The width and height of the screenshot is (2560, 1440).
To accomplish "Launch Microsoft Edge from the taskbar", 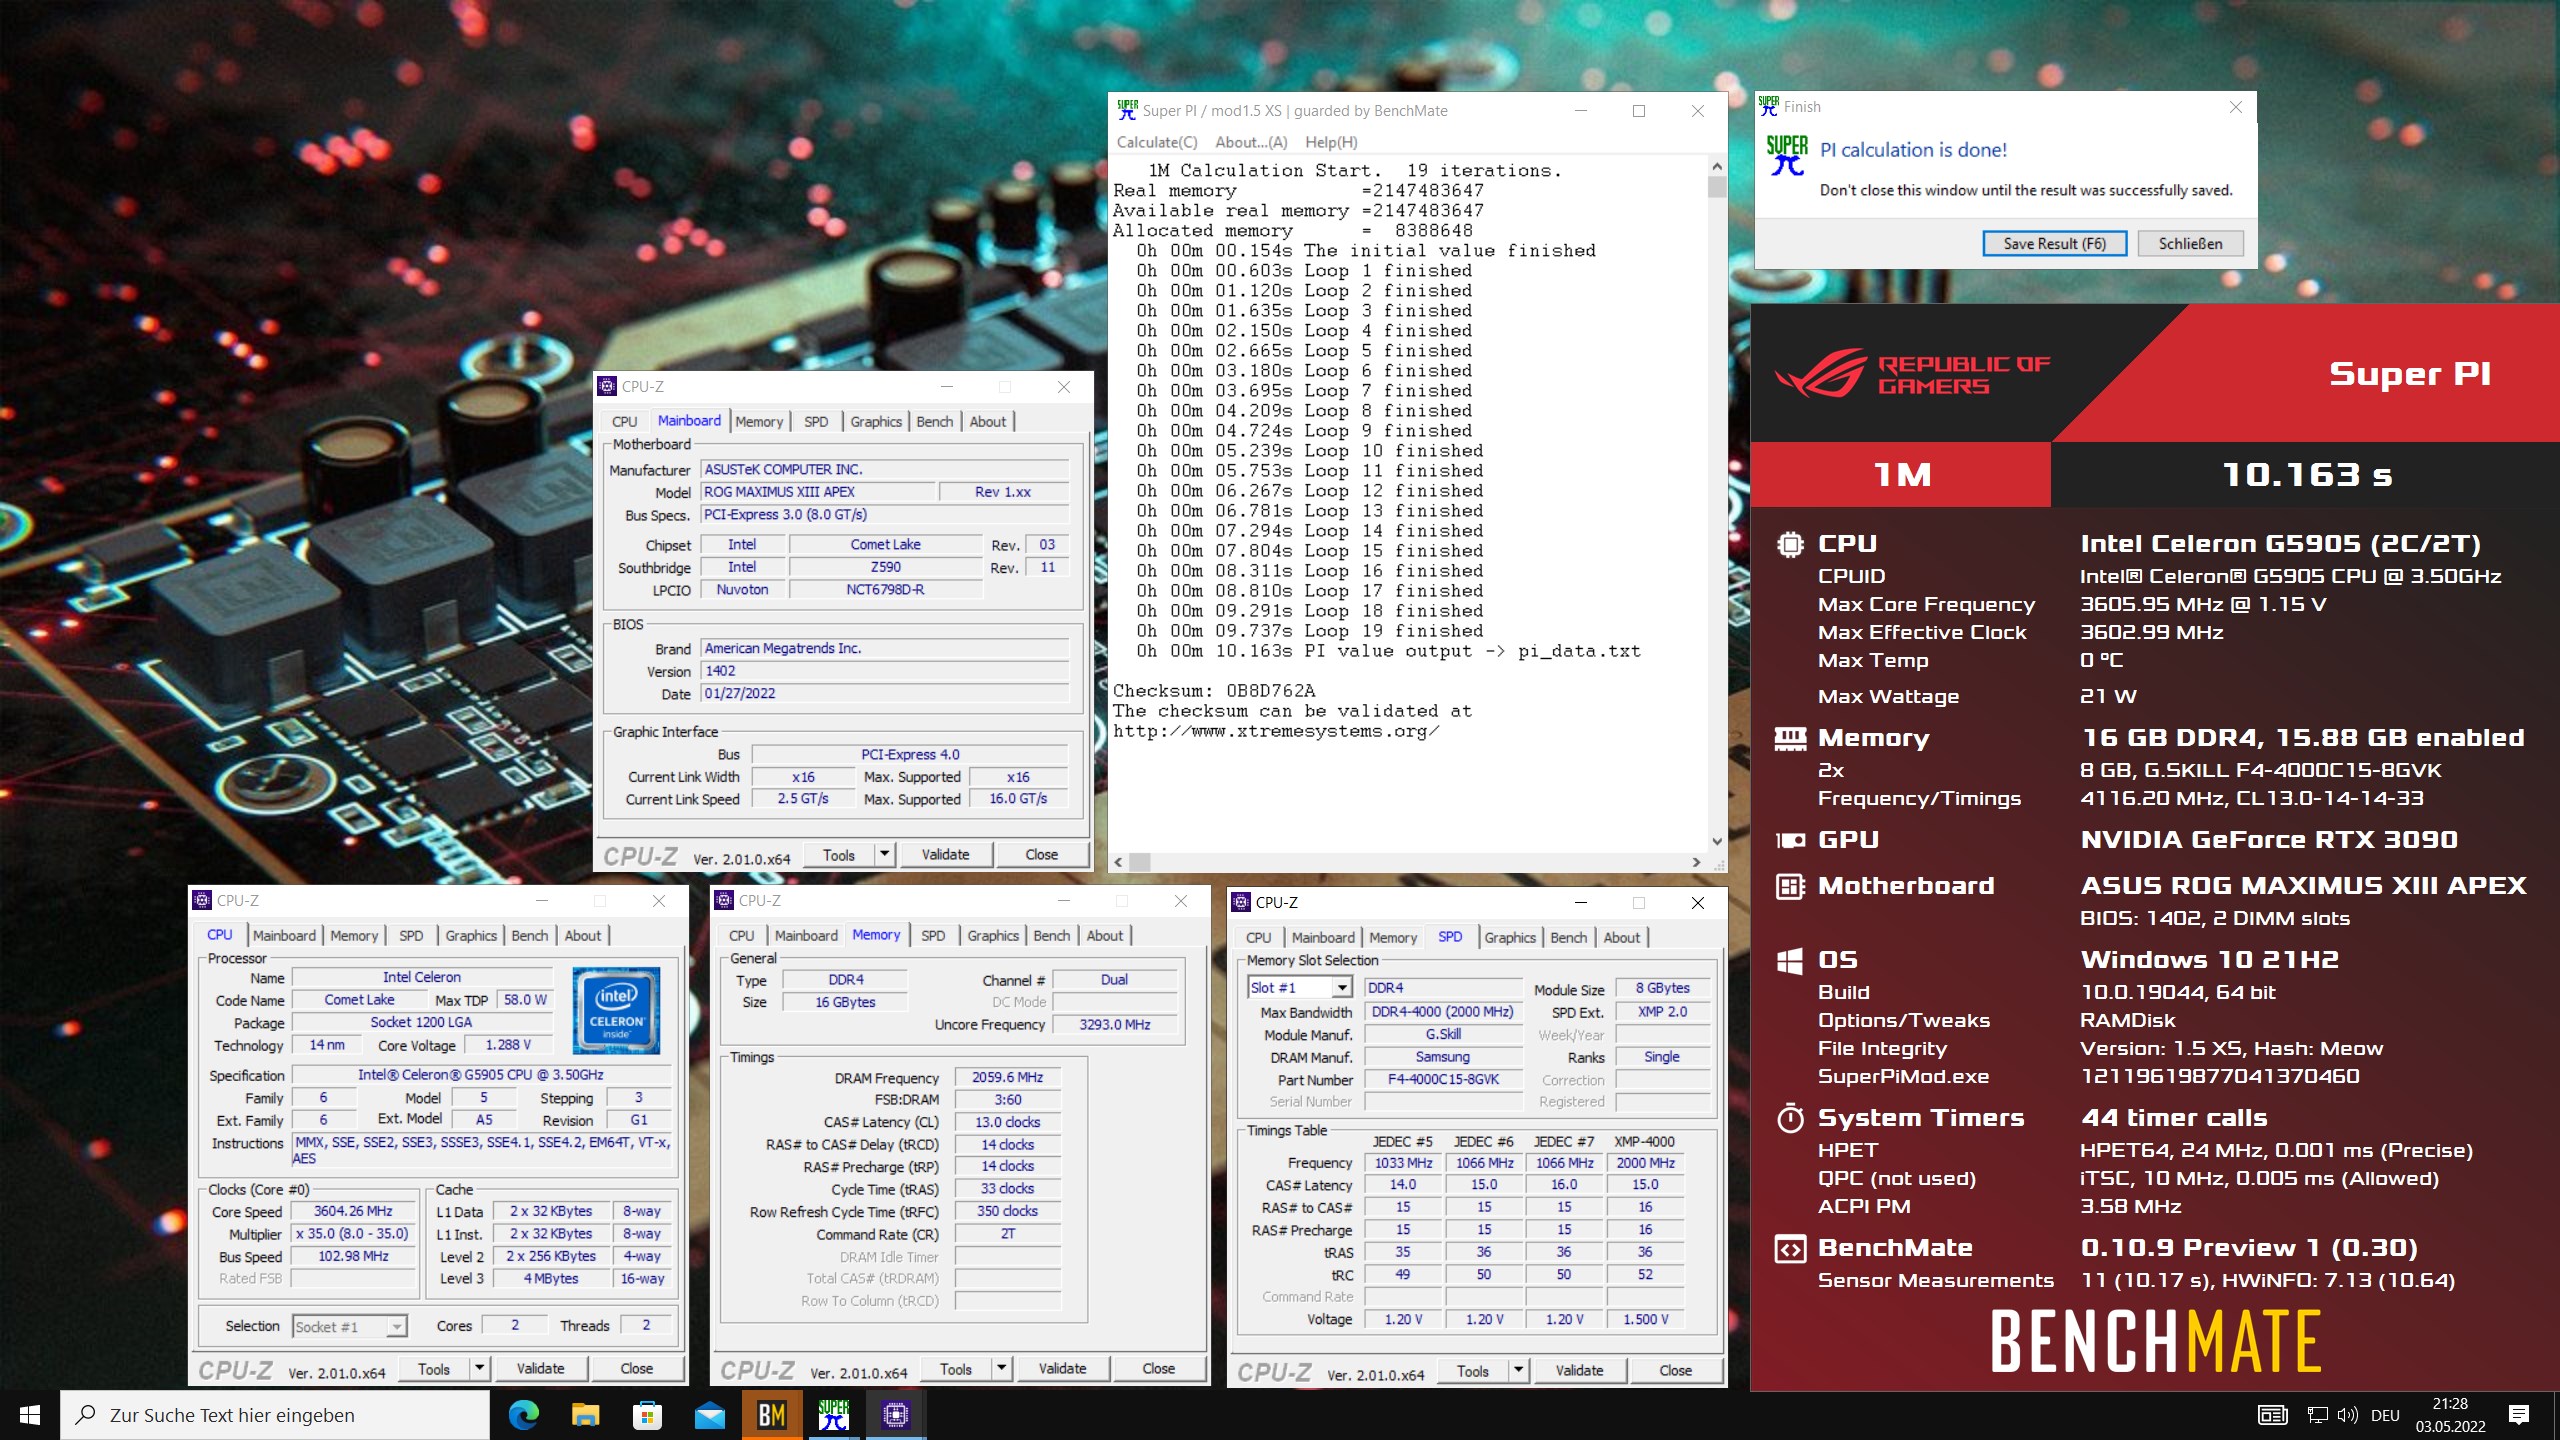I will click(x=523, y=1415).
